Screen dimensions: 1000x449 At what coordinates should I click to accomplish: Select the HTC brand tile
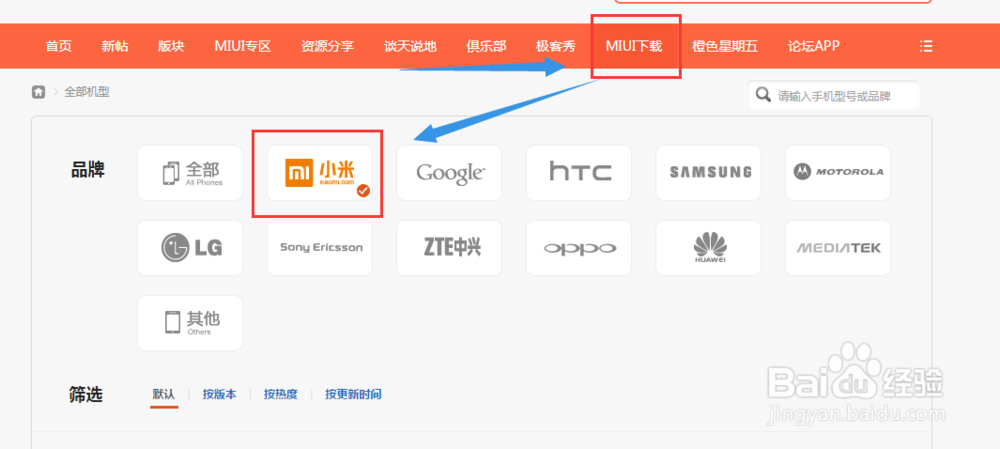578,173
